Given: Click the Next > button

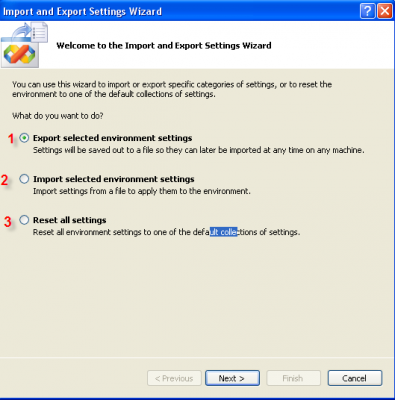Looking at the screenshot, I should pyautogui.click(x=232, y=378).
